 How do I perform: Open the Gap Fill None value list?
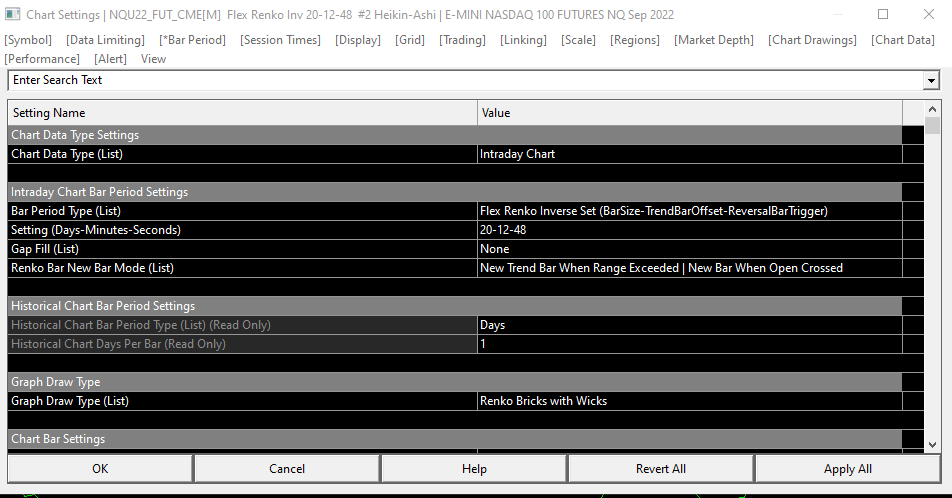point(690,249)
